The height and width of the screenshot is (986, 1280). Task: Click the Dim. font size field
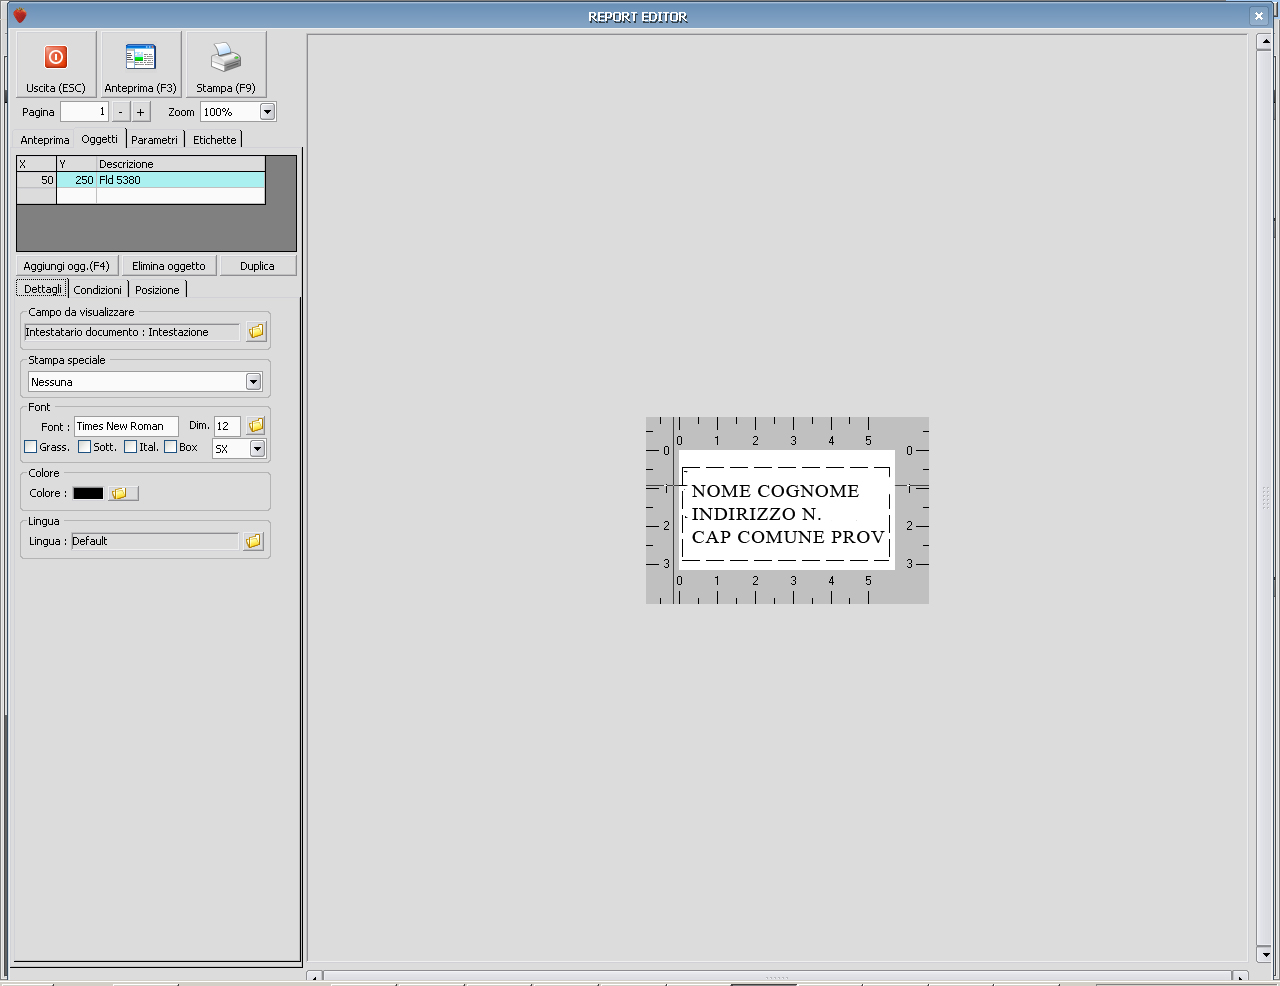[227, 426]
